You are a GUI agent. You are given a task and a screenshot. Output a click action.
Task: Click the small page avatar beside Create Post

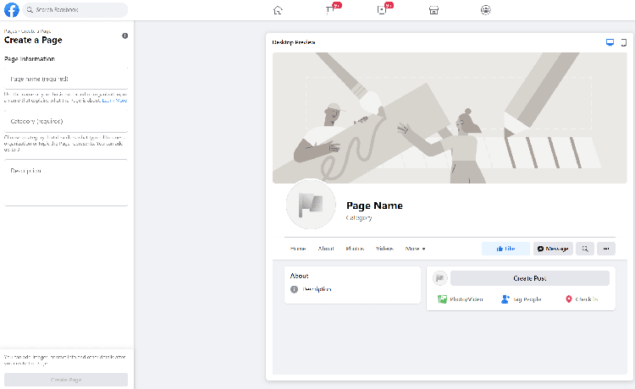pos(440,278)
